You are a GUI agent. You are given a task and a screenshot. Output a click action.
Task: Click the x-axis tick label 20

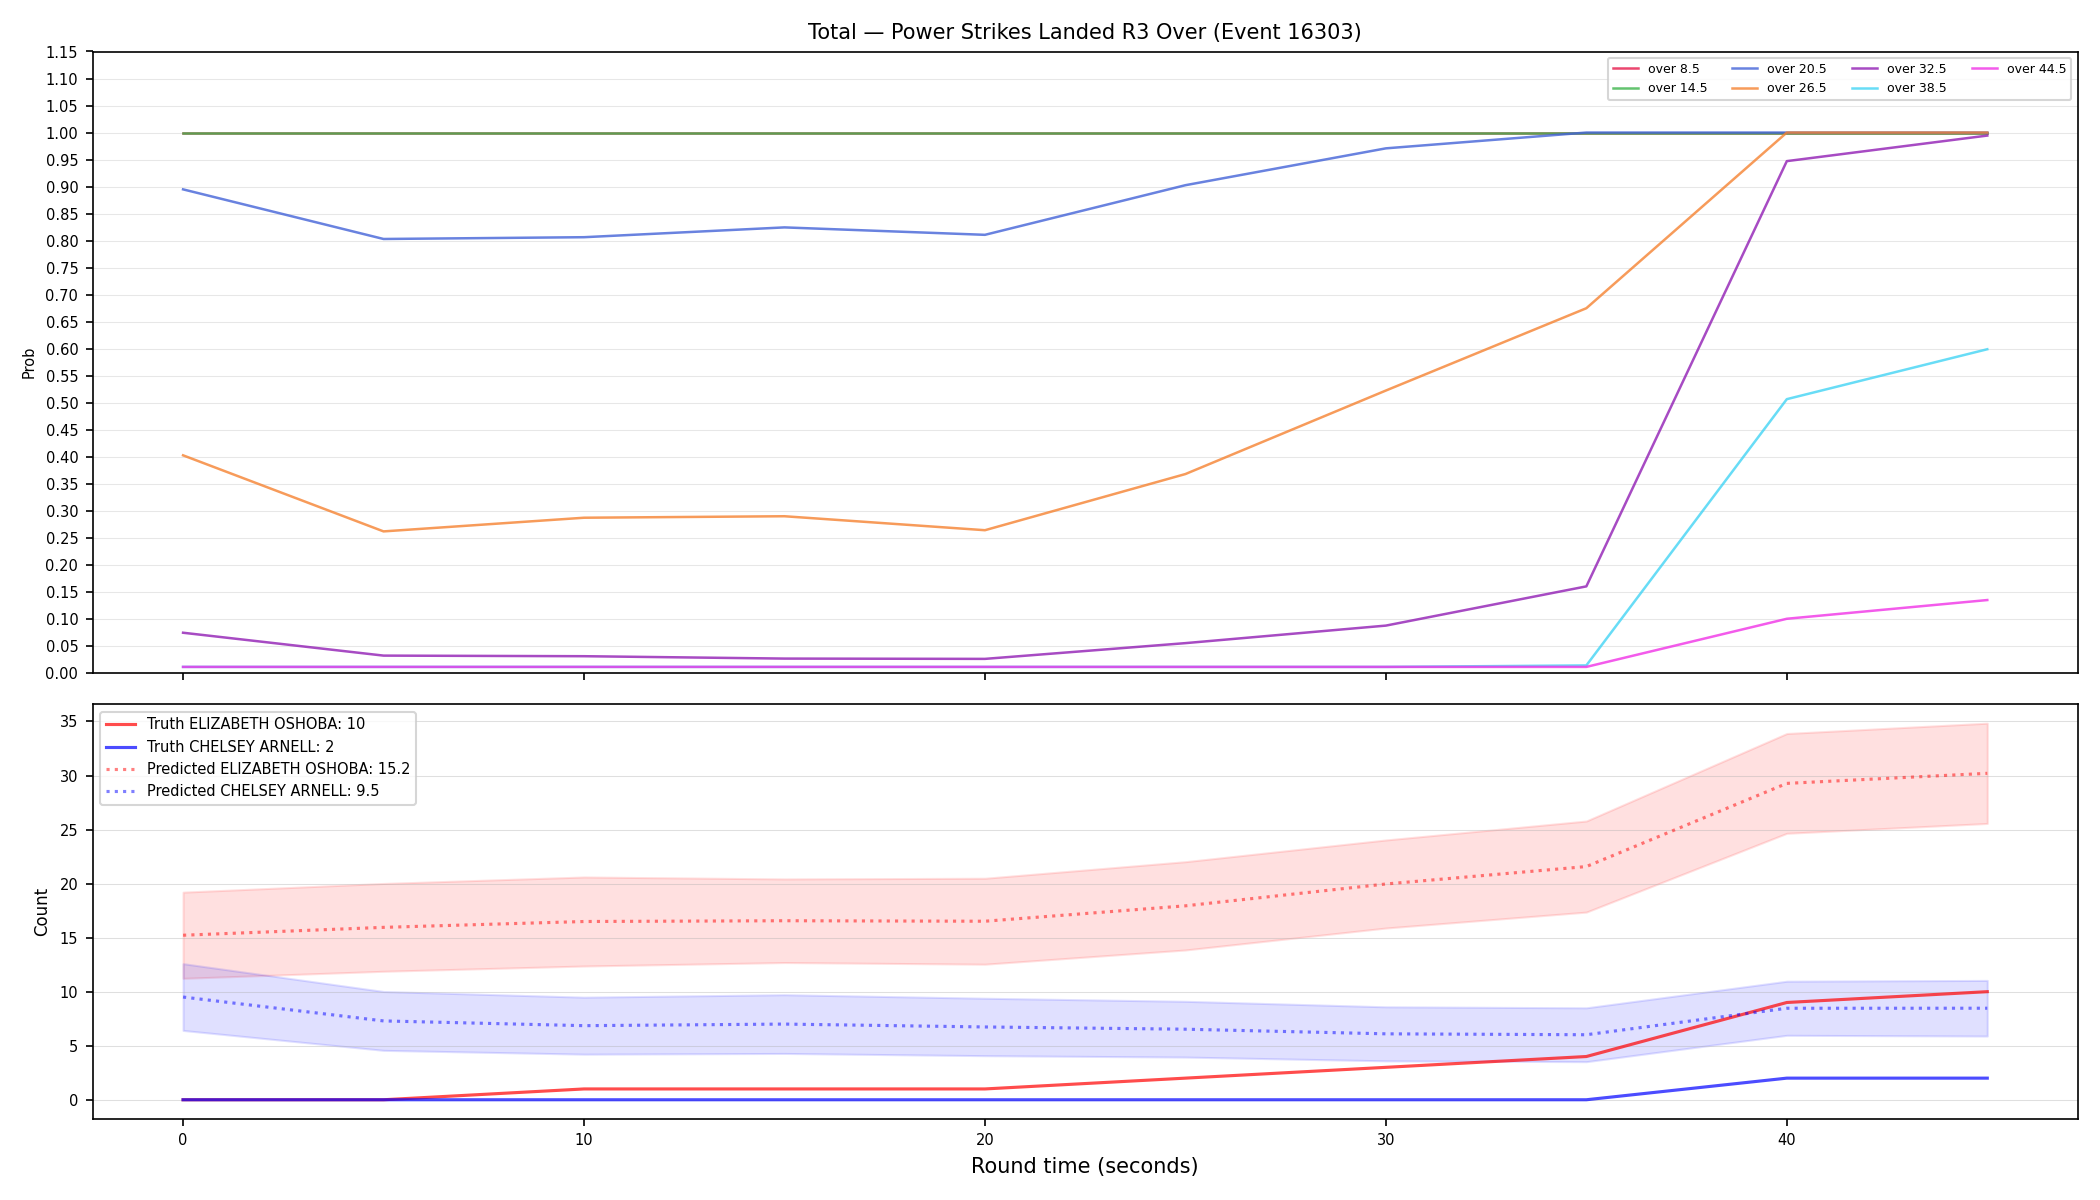pos(984,1138)
